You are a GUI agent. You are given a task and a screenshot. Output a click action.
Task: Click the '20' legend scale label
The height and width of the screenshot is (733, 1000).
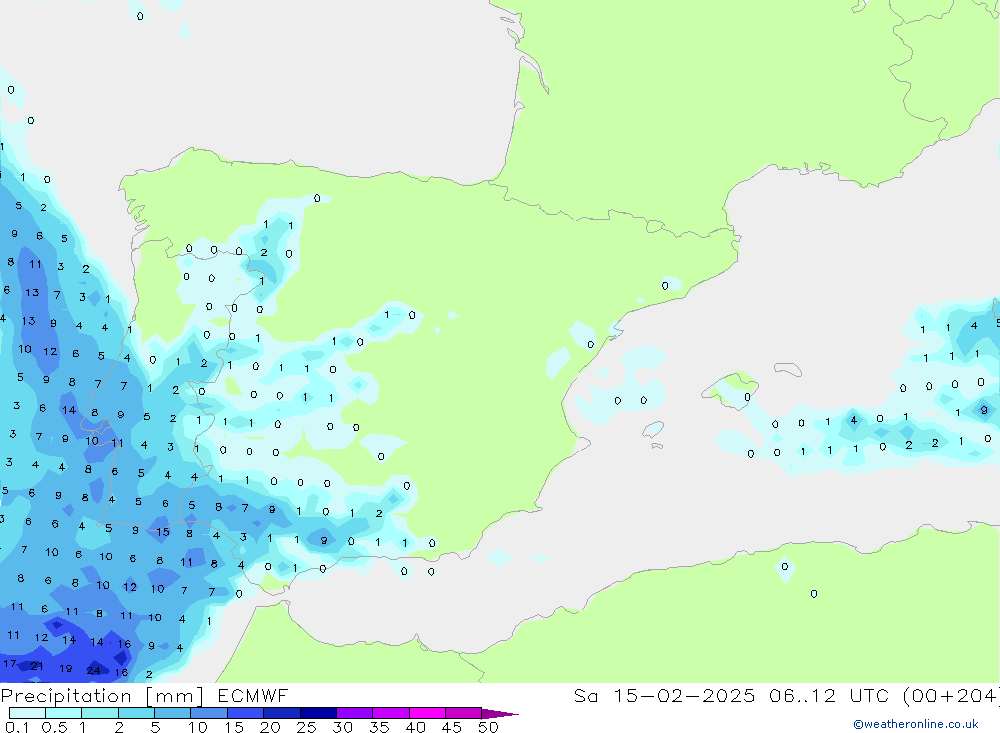point(270,727)
